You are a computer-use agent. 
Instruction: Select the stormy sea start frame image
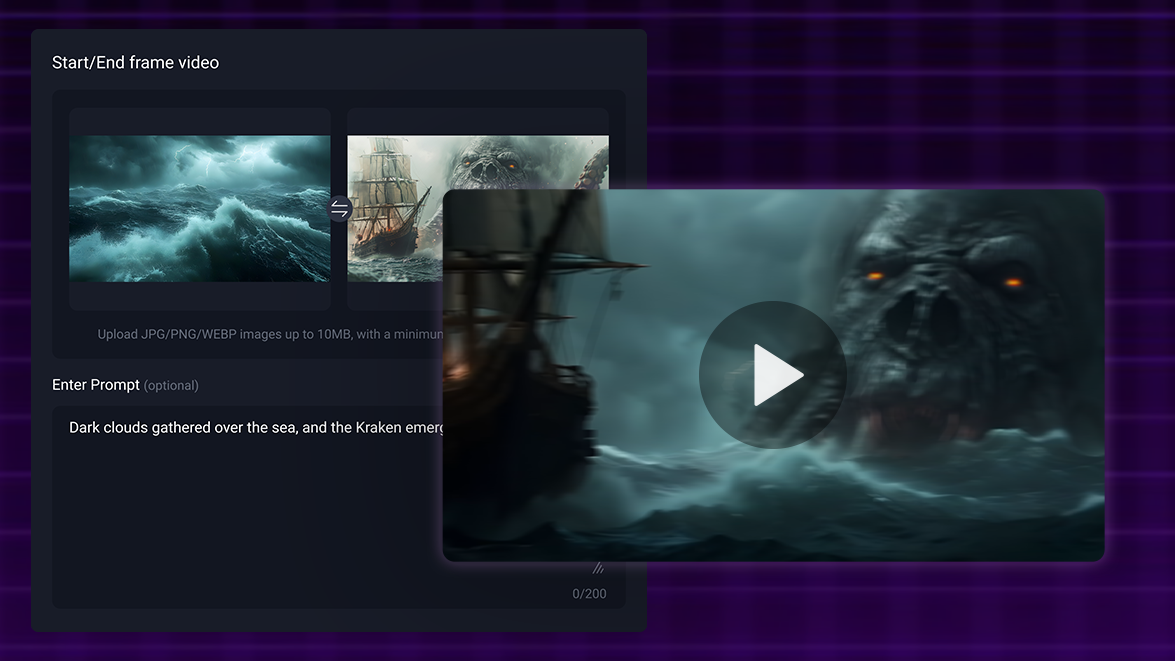tap(200, 209)
